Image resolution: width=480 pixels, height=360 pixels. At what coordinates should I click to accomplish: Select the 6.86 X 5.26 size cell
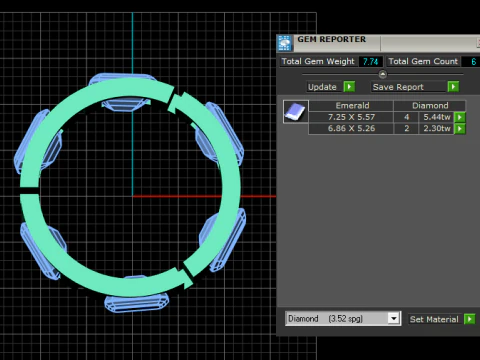[351, 128]
